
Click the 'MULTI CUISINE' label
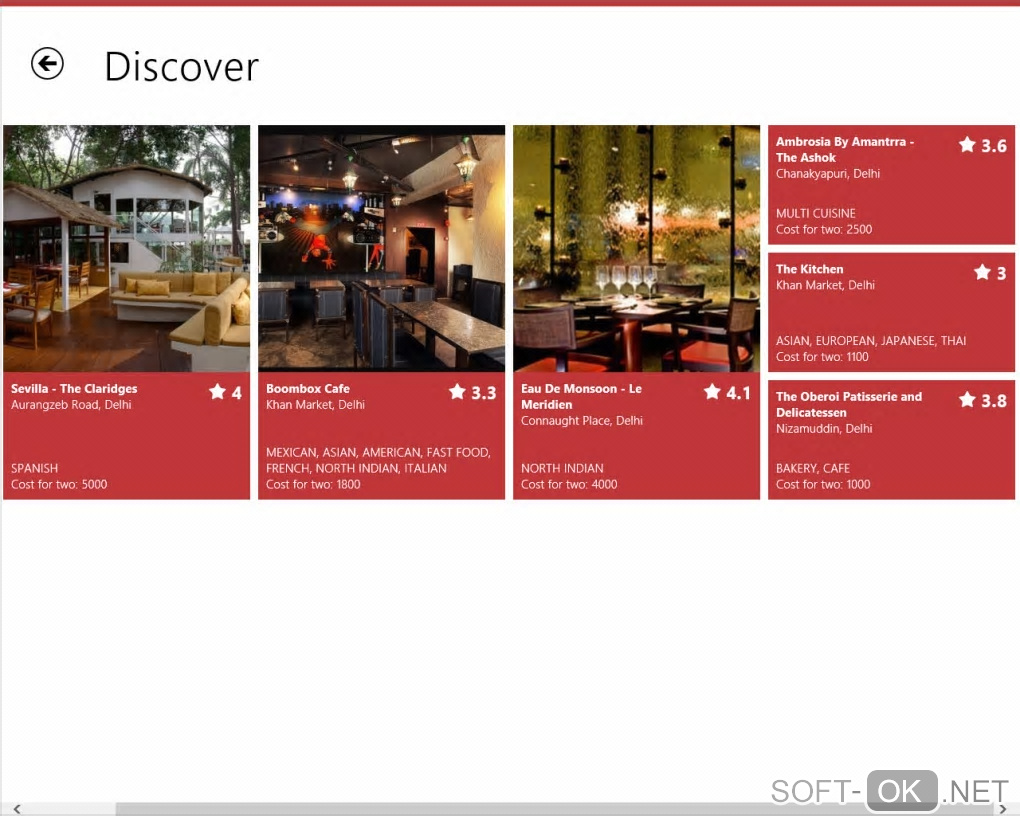coord(816,213)
